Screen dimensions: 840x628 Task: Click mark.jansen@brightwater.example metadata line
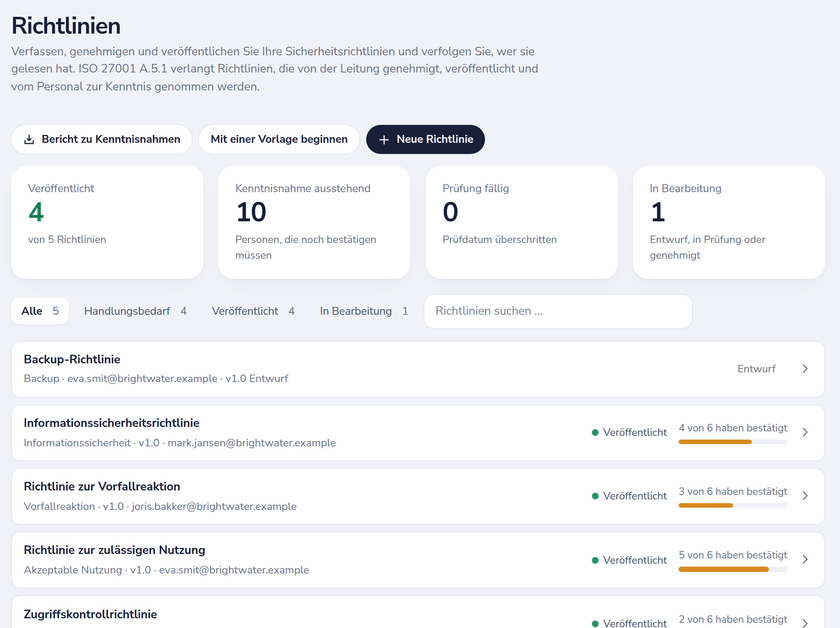coord(179,443)
